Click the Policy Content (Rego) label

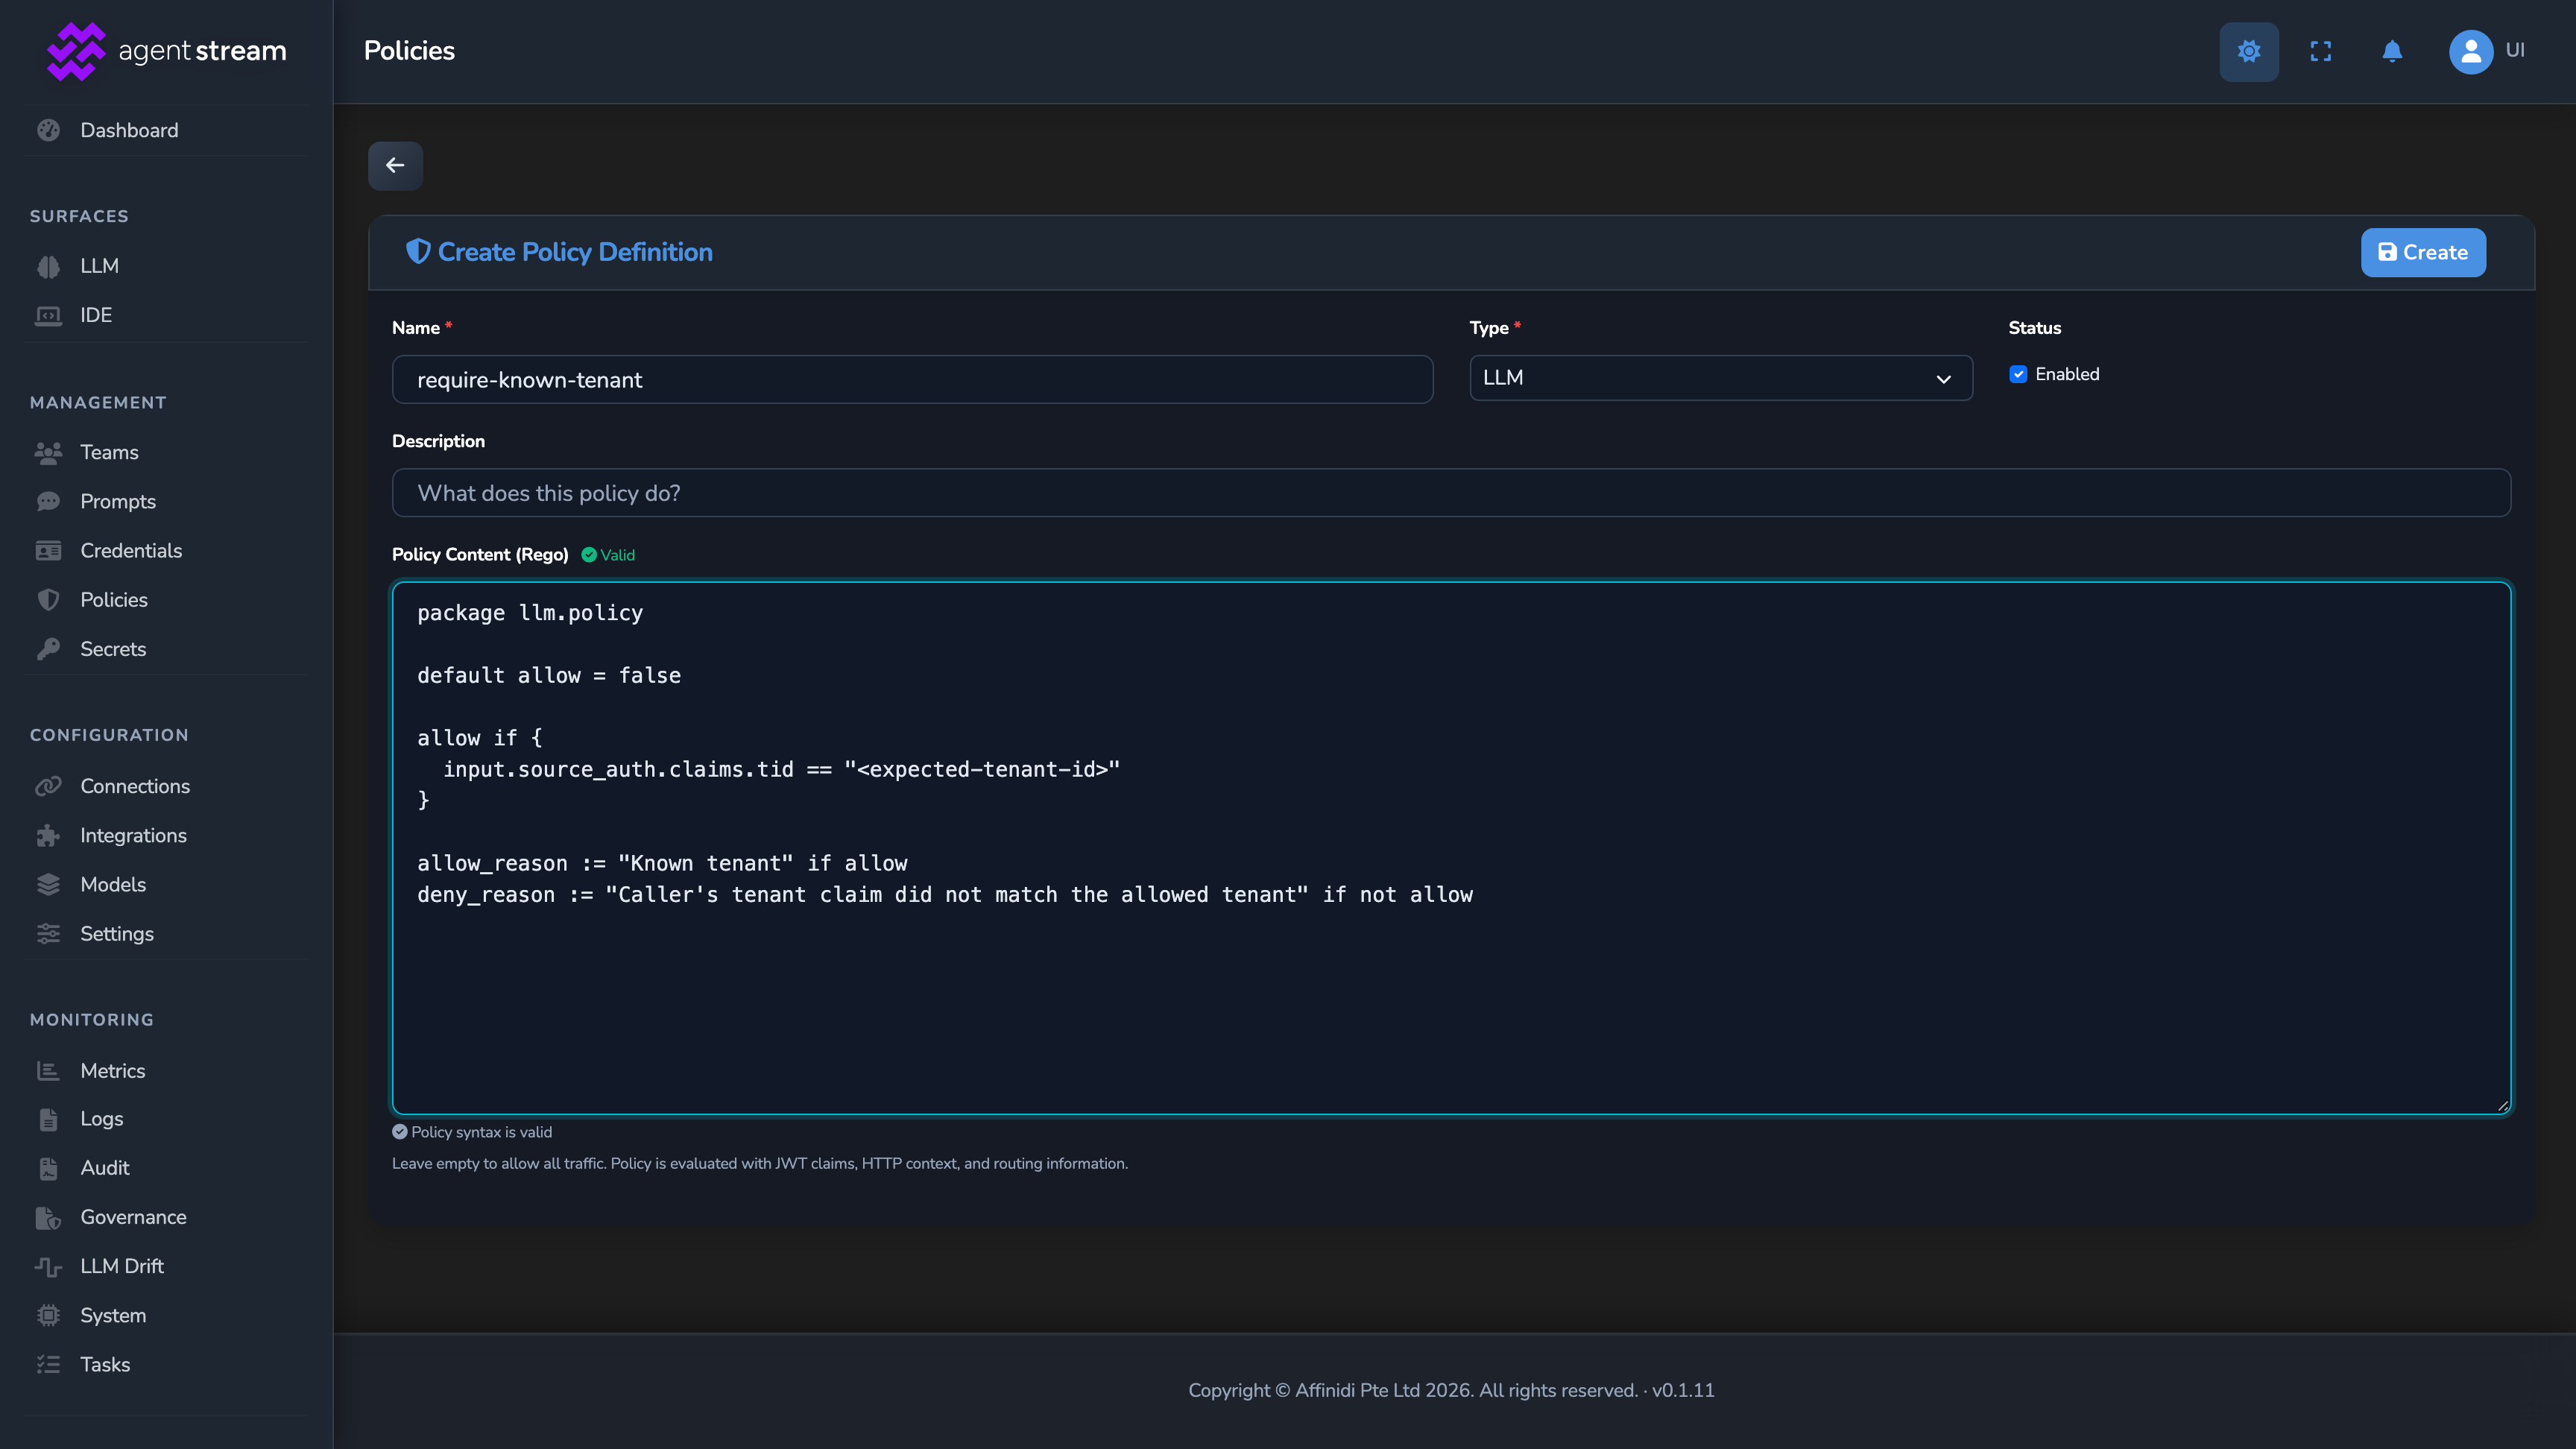point(480,555)
